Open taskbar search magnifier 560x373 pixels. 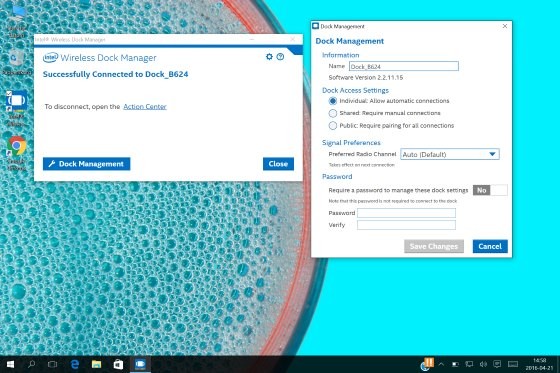point(31,364)
